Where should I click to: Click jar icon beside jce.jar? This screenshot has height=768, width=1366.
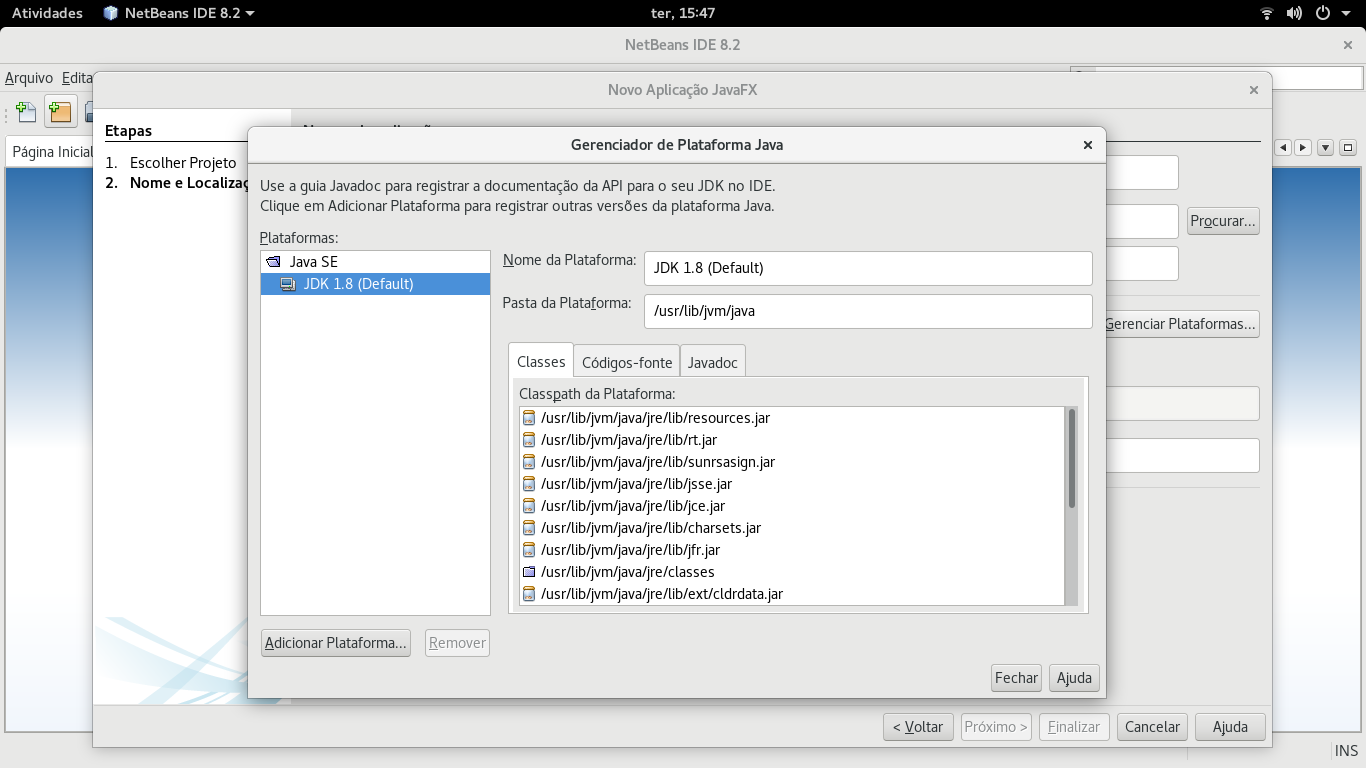click(529, 506)
